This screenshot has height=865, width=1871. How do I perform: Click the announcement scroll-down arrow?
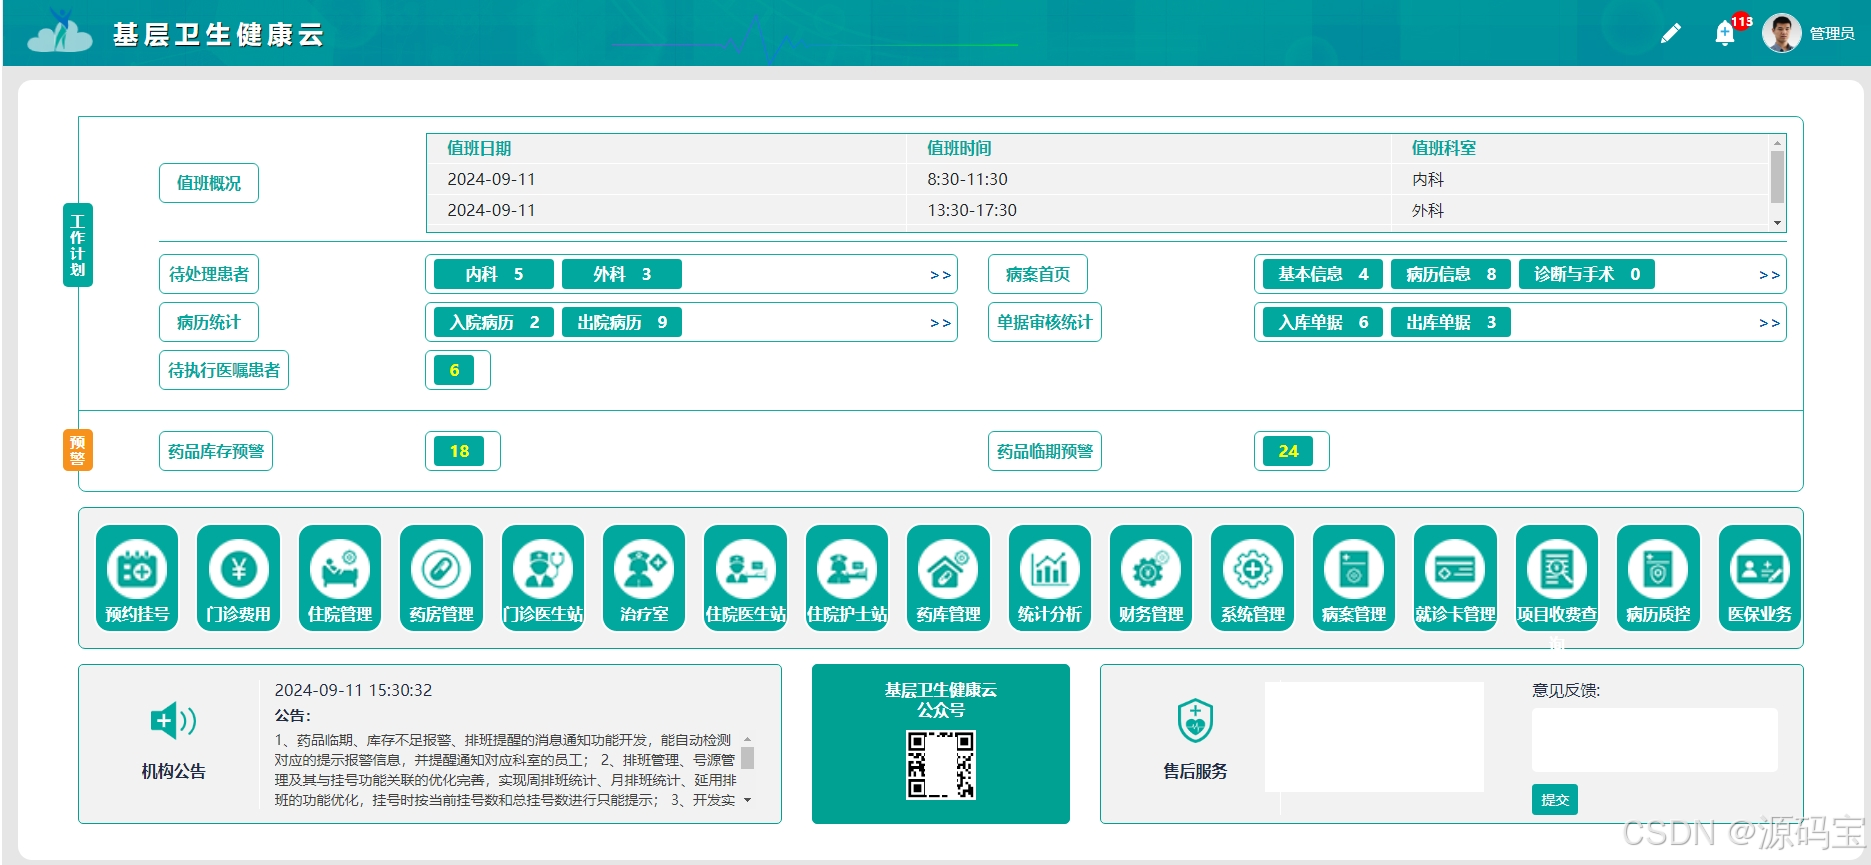tap(747, 800)
